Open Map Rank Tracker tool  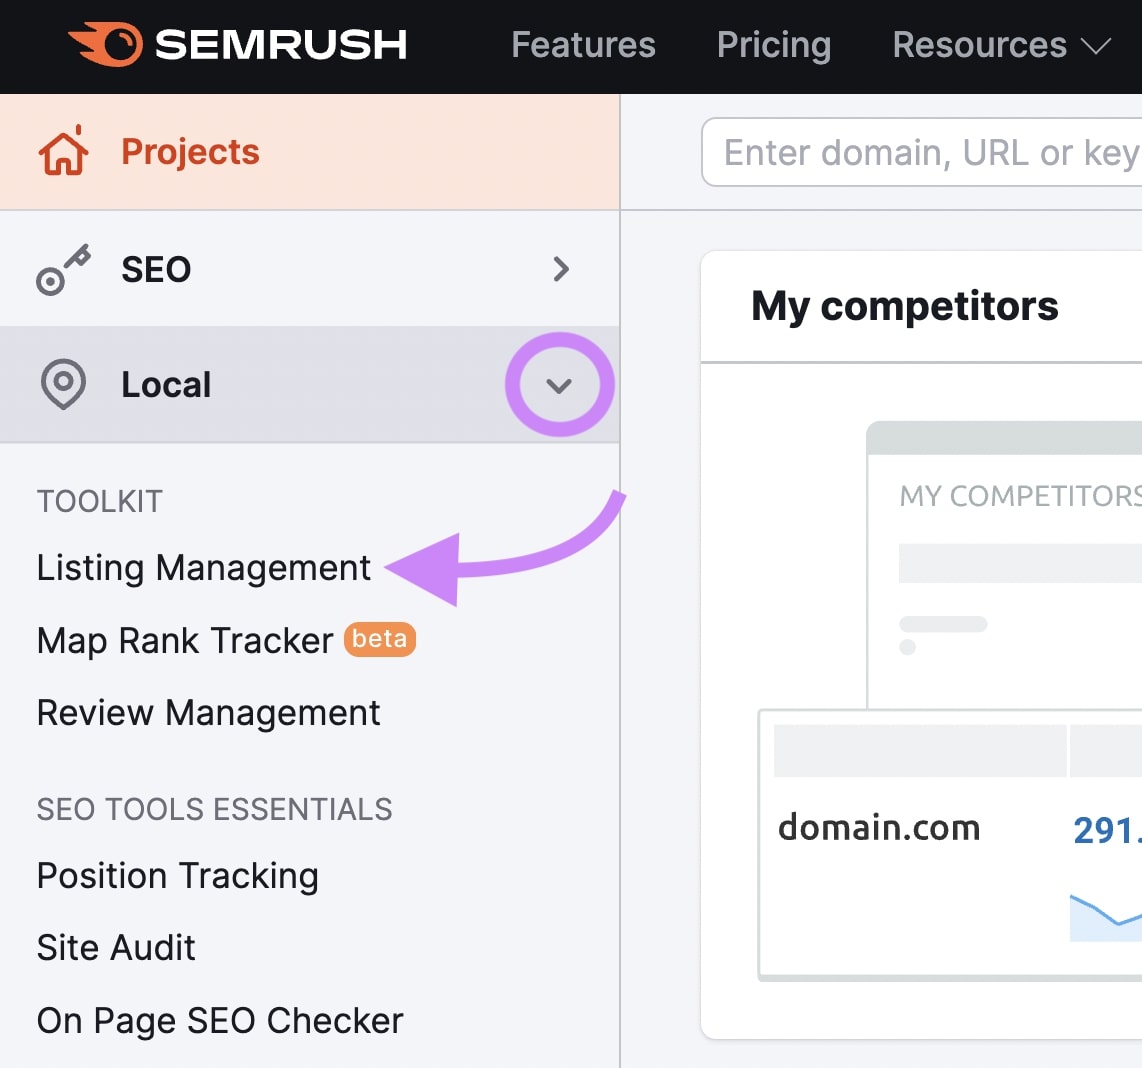tap(185, 641)
